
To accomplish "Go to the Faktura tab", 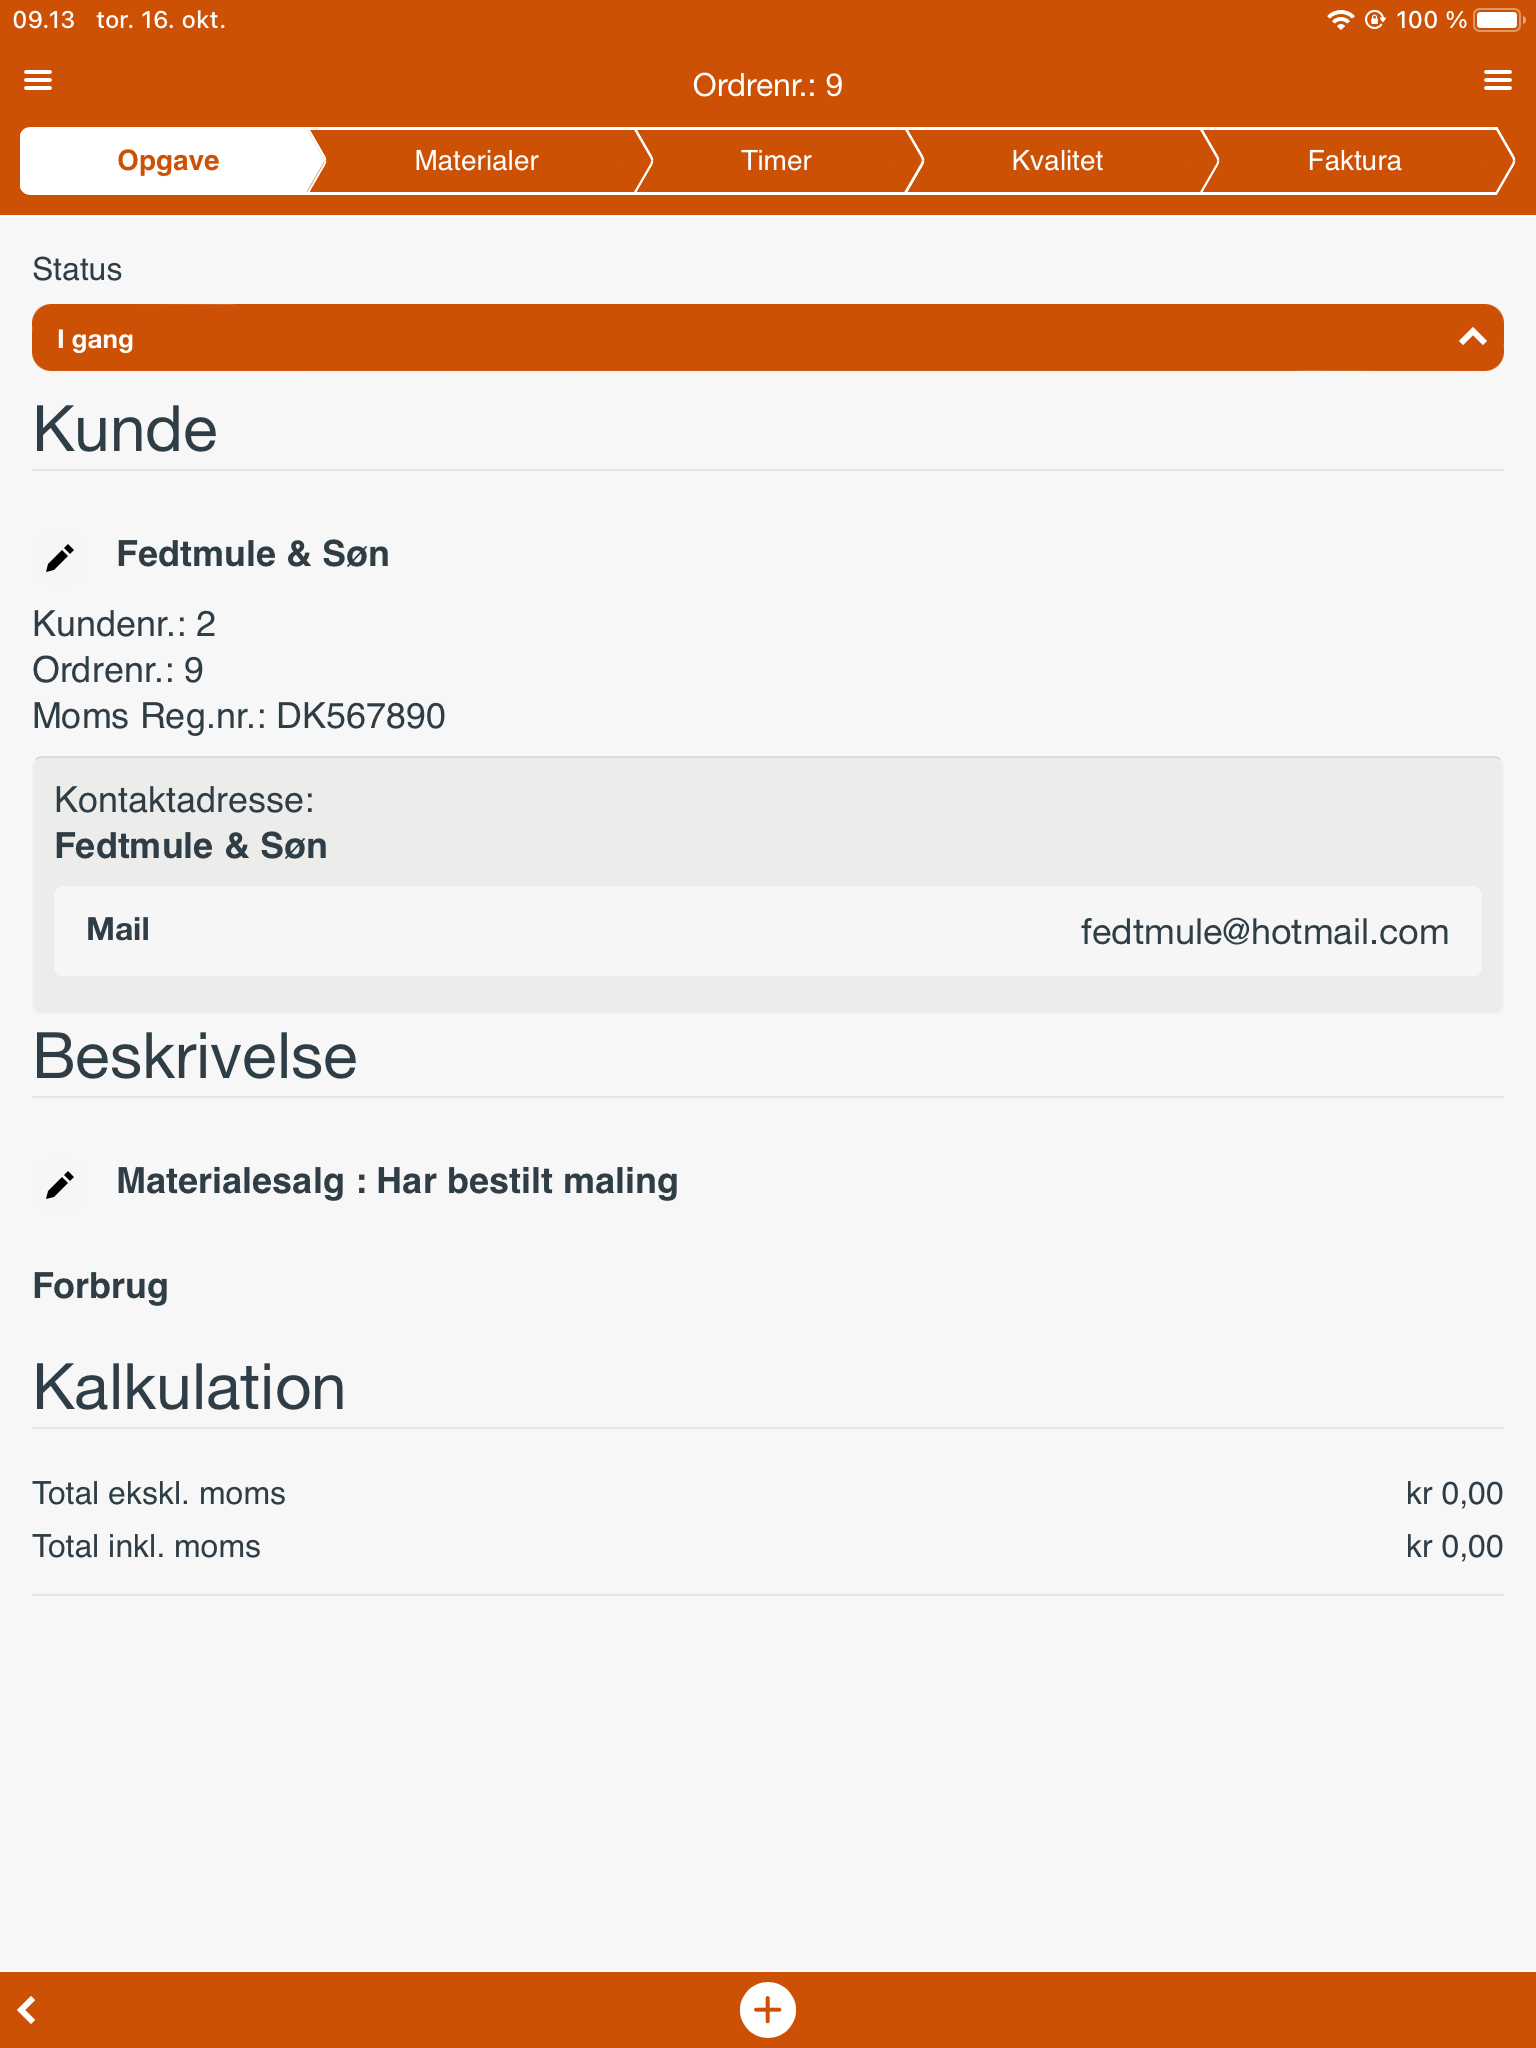I will pyautogui.click(x=1354, y=161).
